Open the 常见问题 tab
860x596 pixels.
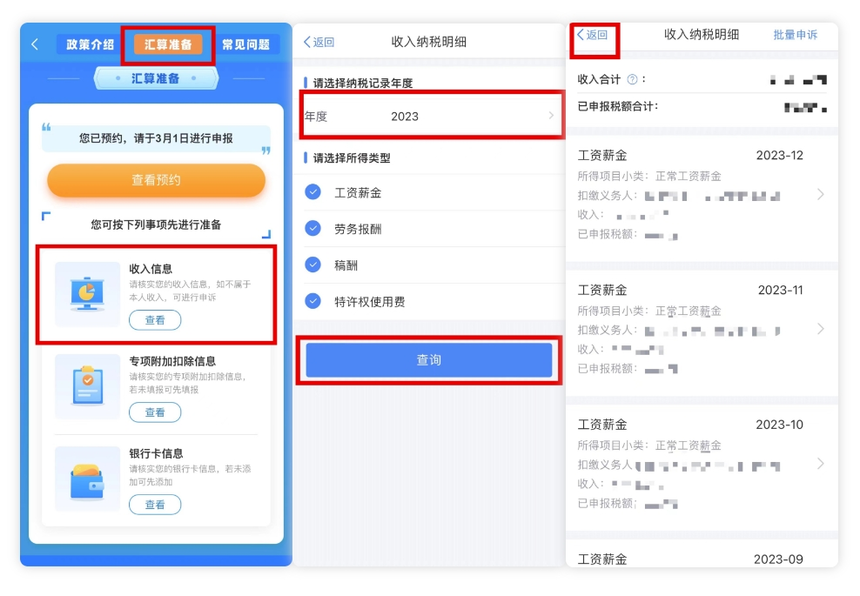point(246,44)
